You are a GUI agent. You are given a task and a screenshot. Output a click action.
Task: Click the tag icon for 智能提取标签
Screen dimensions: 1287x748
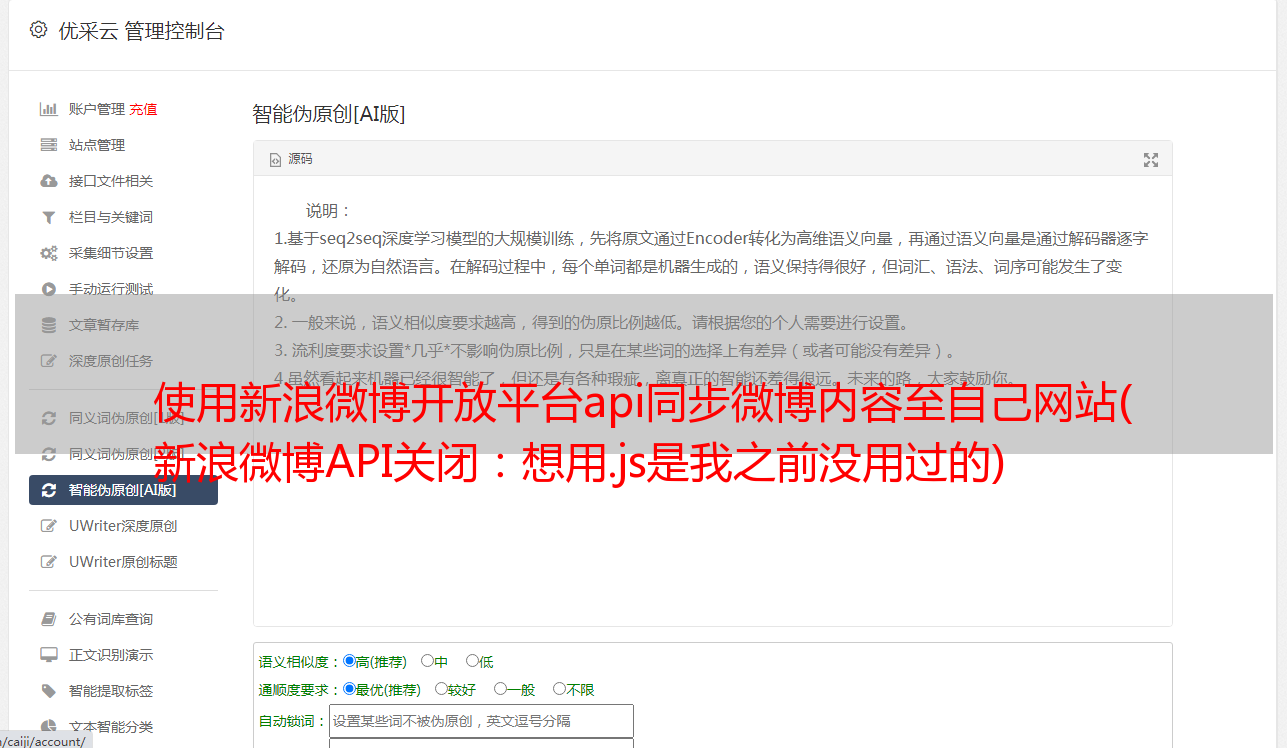coord(48,691)
